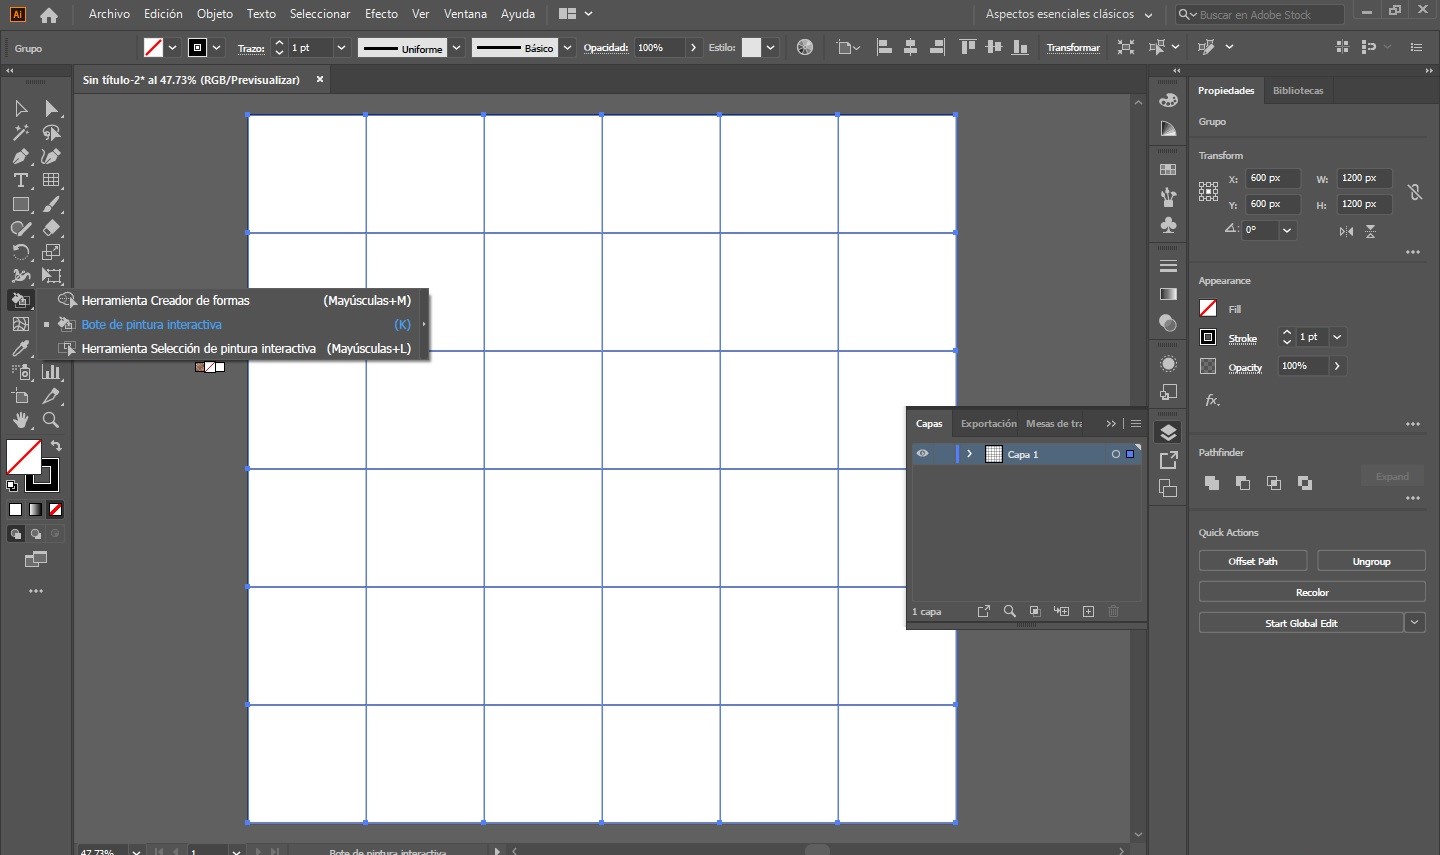
Task: Enable Draw Normal mode
Action: 16,534
